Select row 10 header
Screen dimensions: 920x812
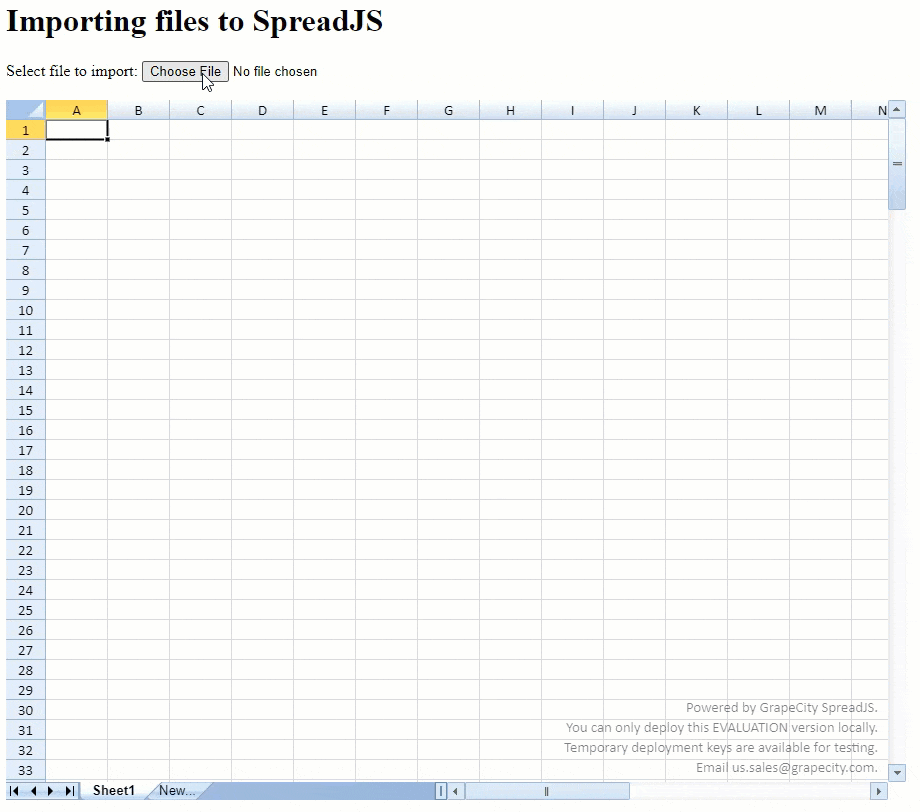pos(26,310)
